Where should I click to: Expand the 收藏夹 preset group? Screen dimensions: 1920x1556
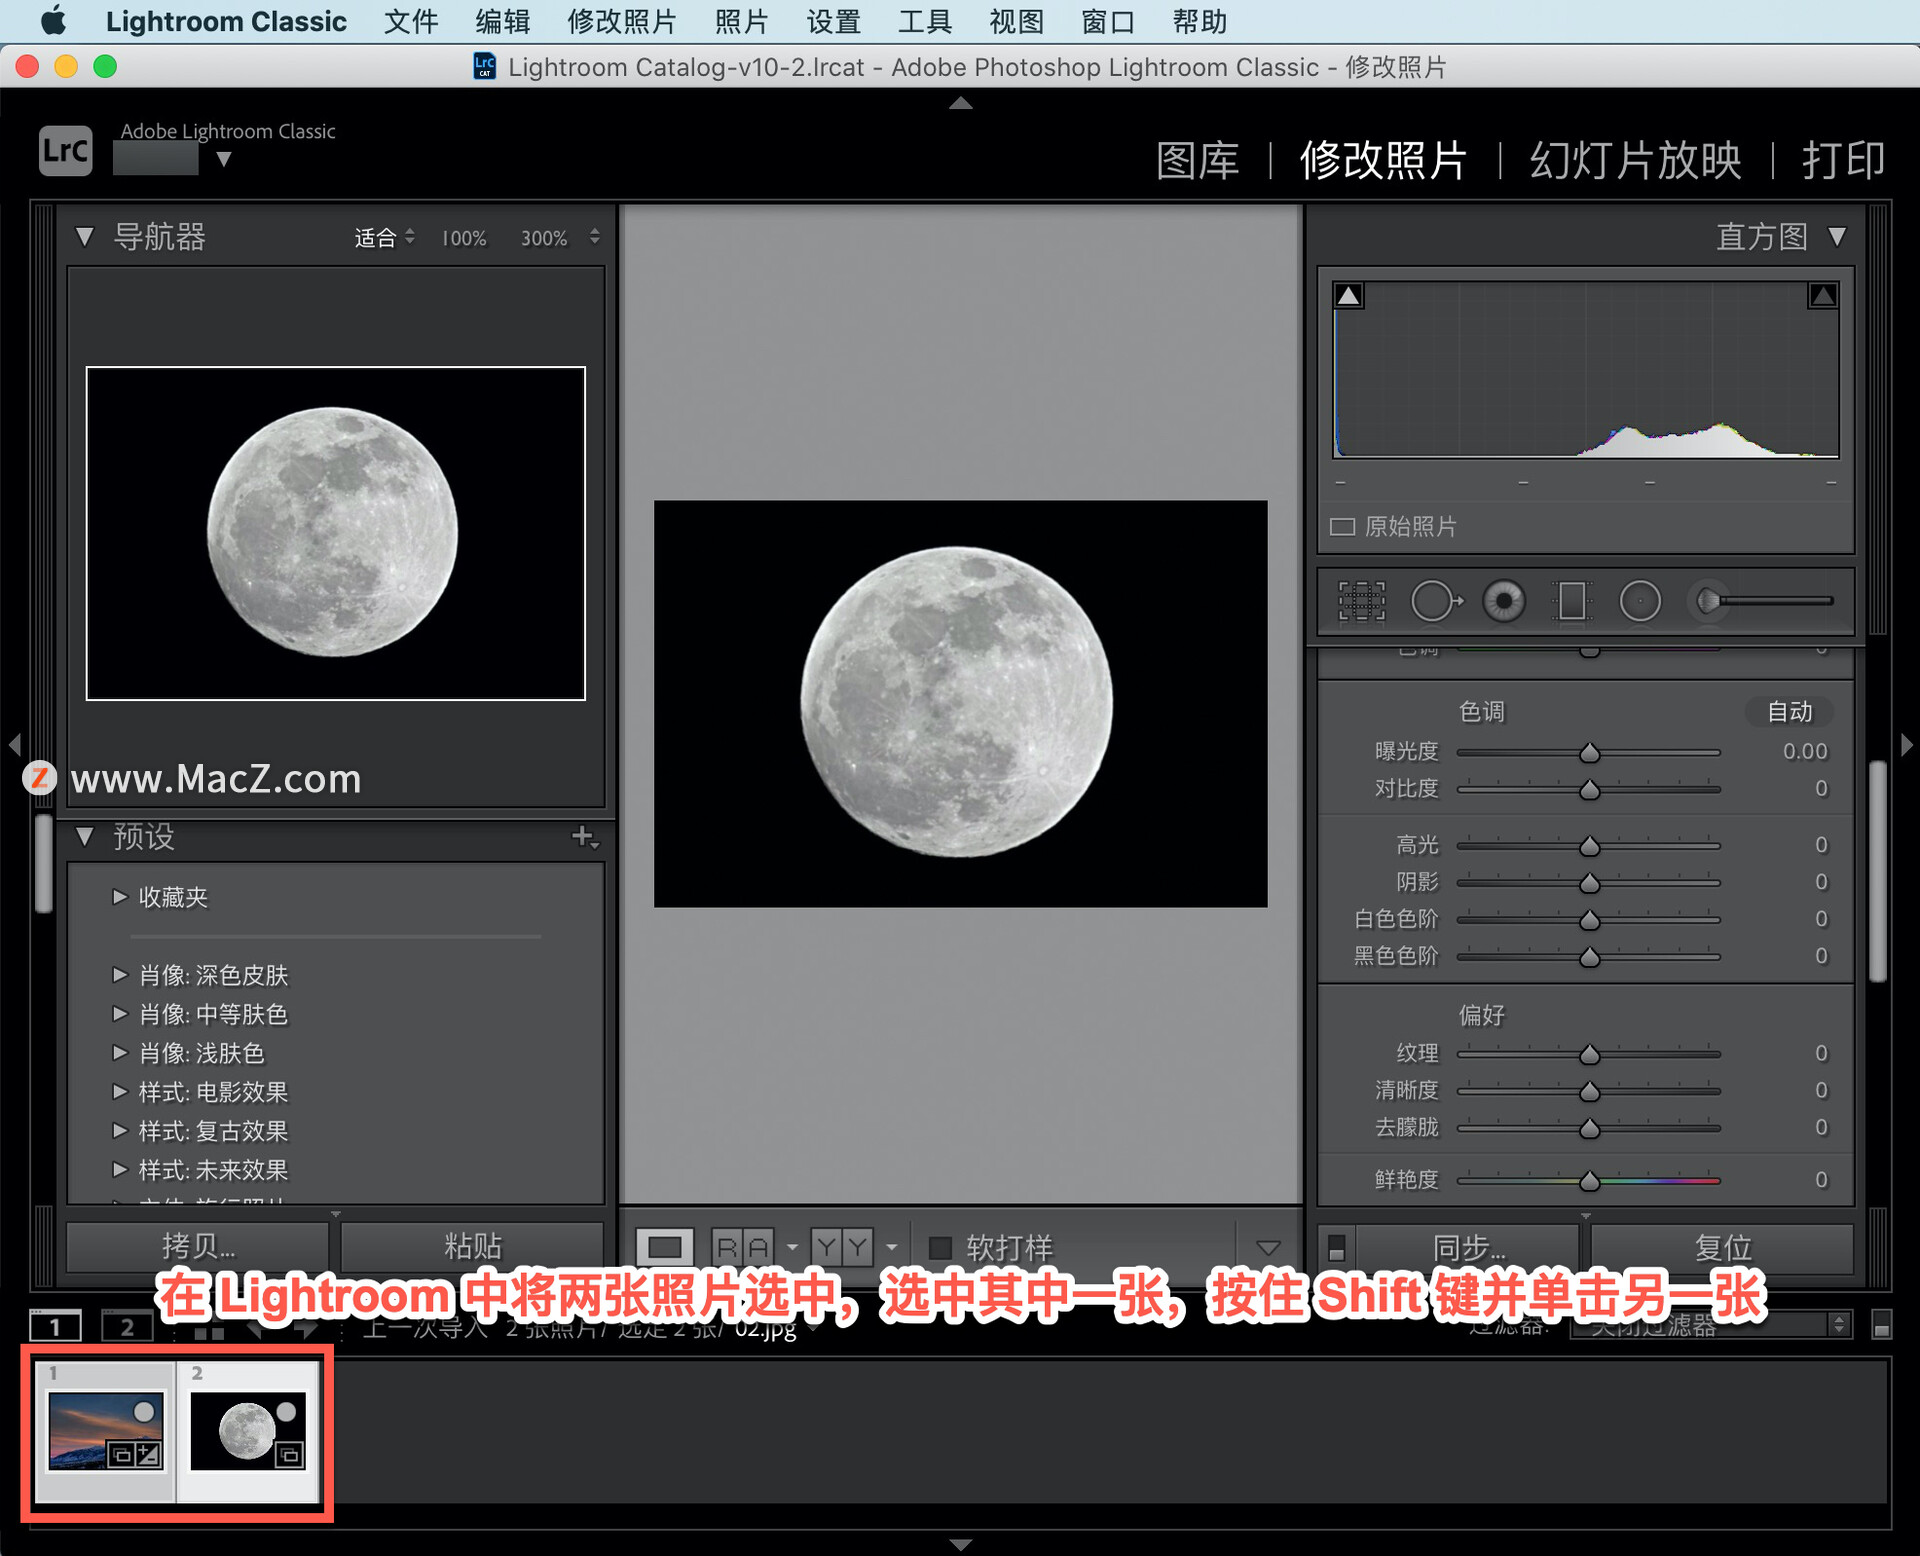pos(120,897)
